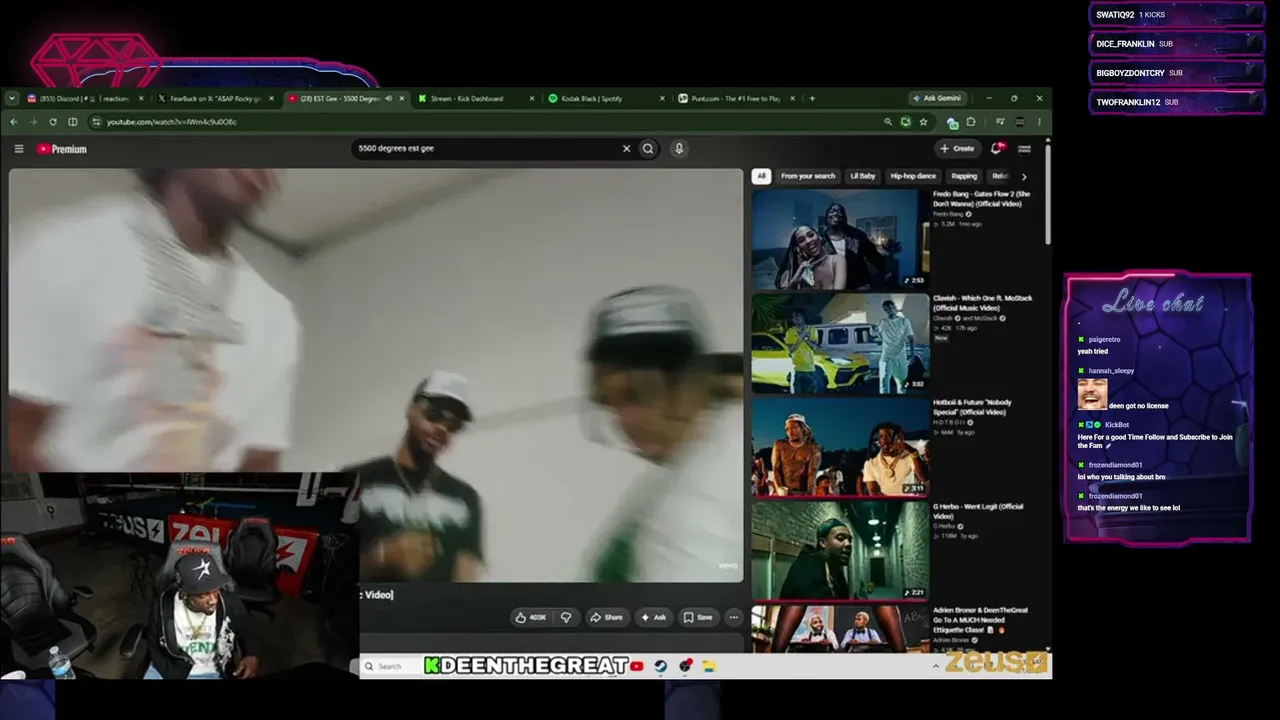The width and height of the screenshot is (1280, 720).
Task: Open Fredo Bang Gates Flow 2 thumbnail
Action: point(840,238)
